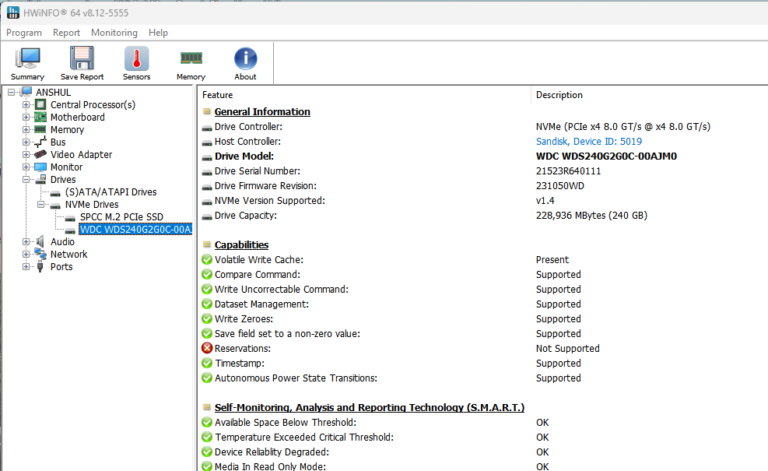Click the Bus tree node icon

point(40,142)
